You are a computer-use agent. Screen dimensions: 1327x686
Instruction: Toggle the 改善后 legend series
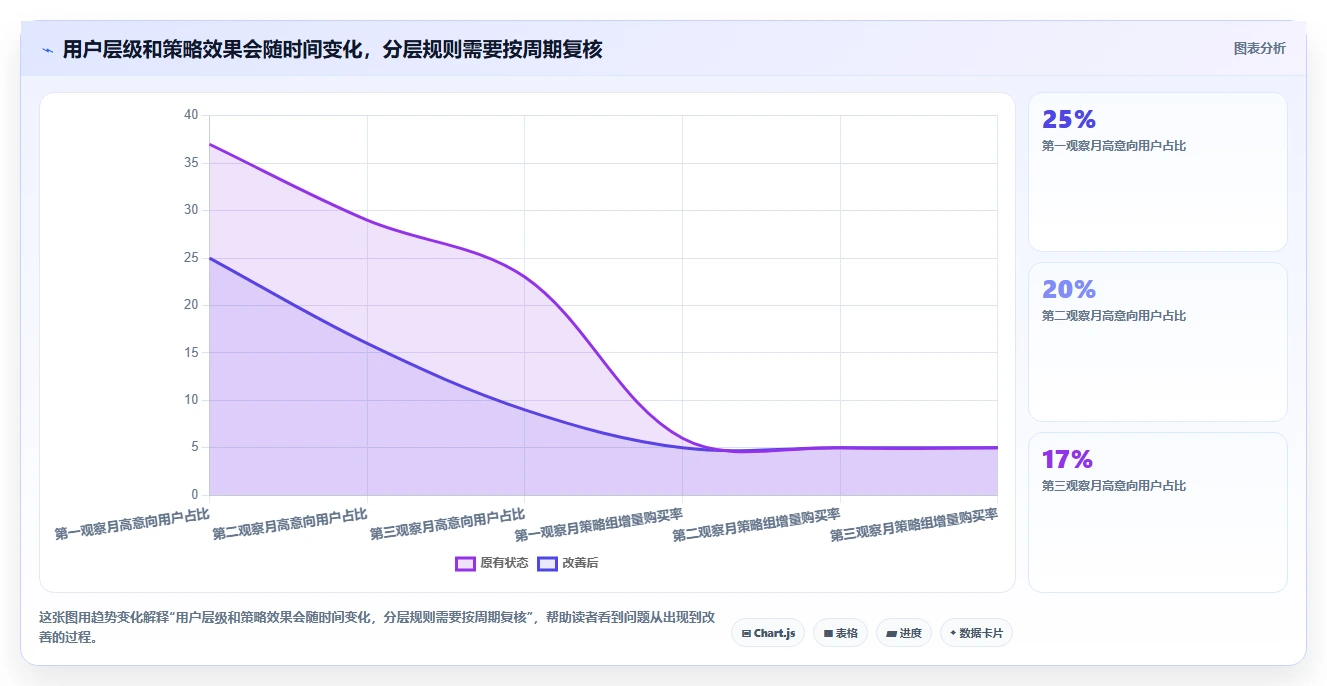point(568,563)
